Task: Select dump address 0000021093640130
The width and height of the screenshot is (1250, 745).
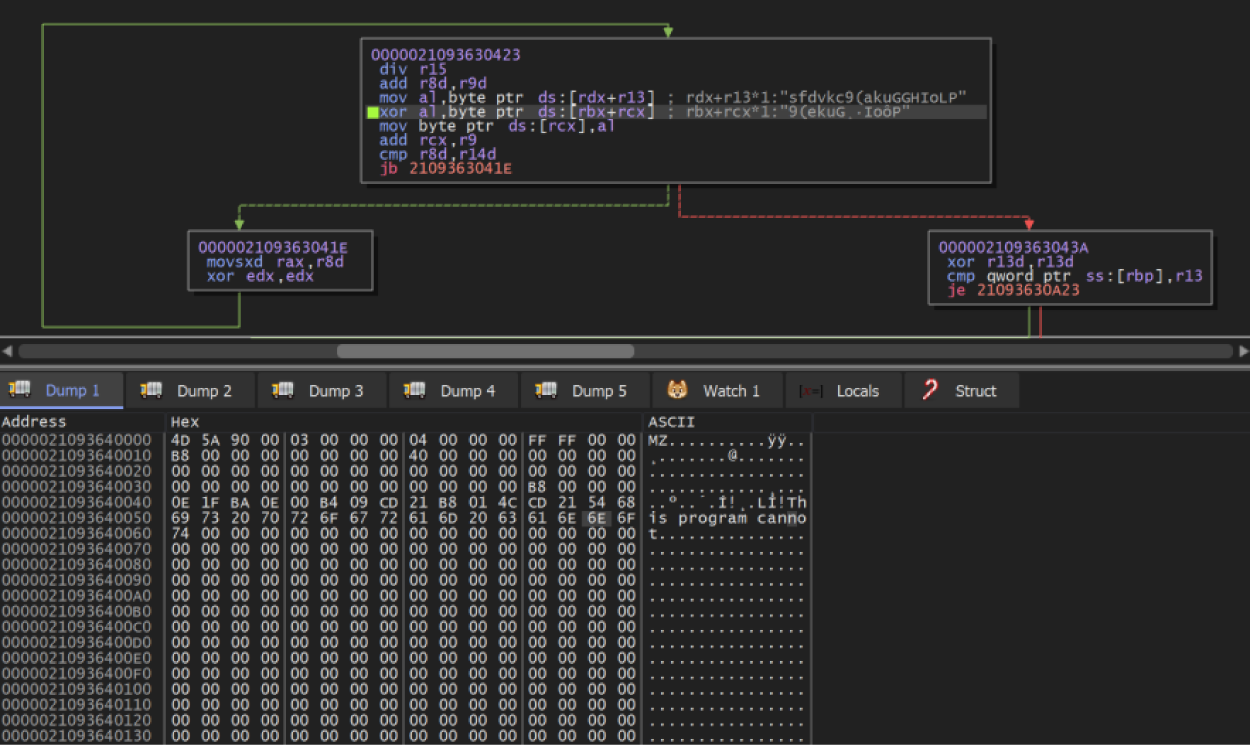Action: [77, 737]
